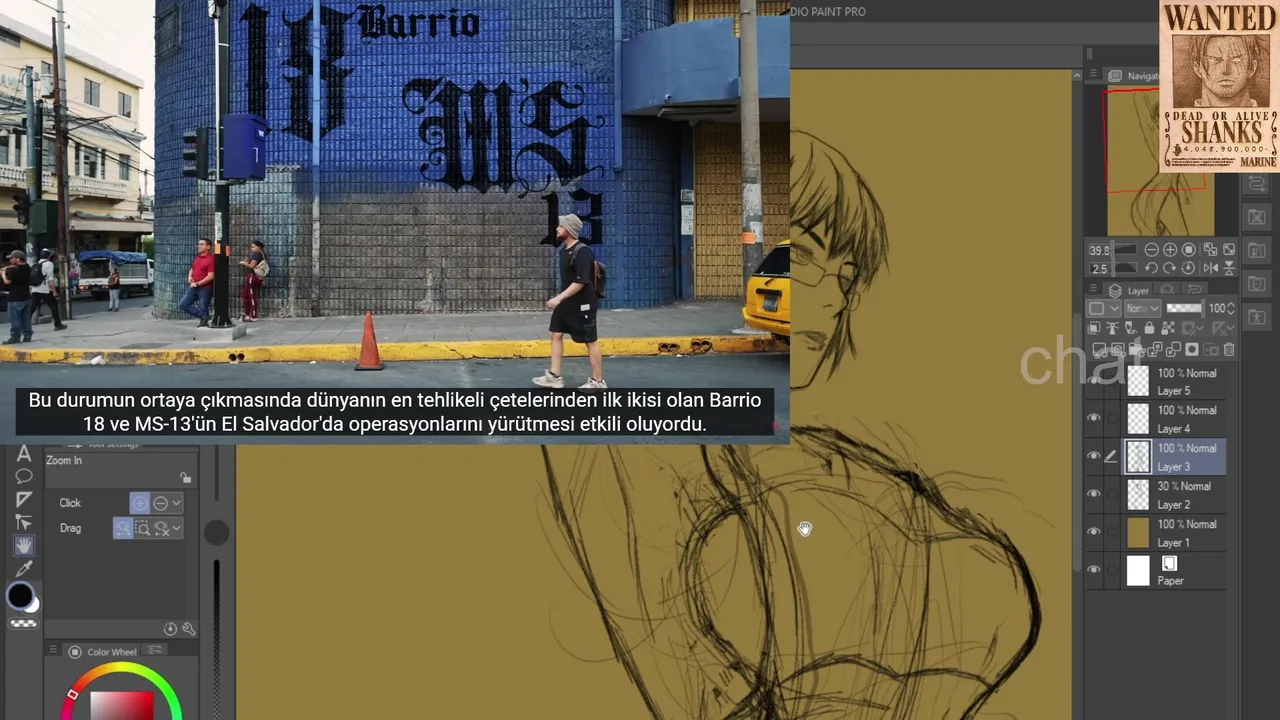Image resolution: width=1280 pixels, height=720 pixels.
Task: Create a layer mask
Action: 1191,350
